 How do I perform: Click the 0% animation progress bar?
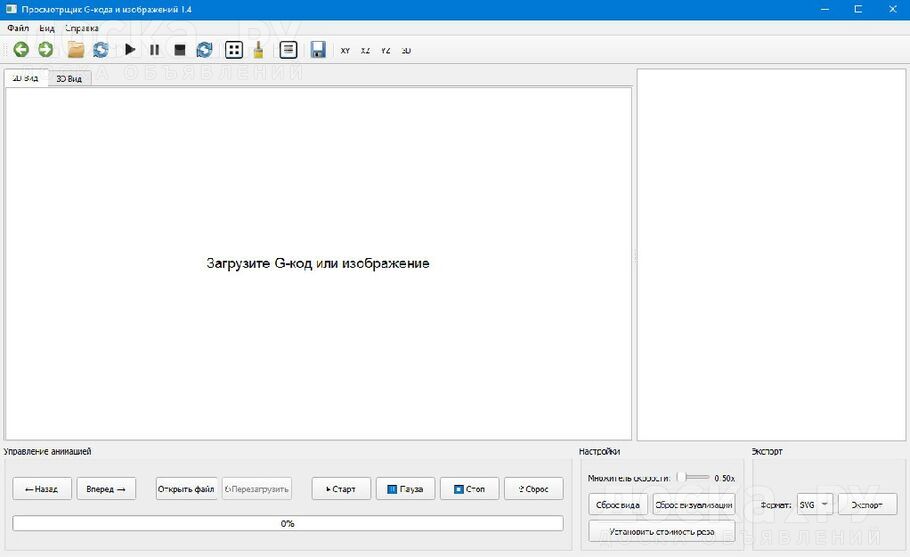(287, 523)
